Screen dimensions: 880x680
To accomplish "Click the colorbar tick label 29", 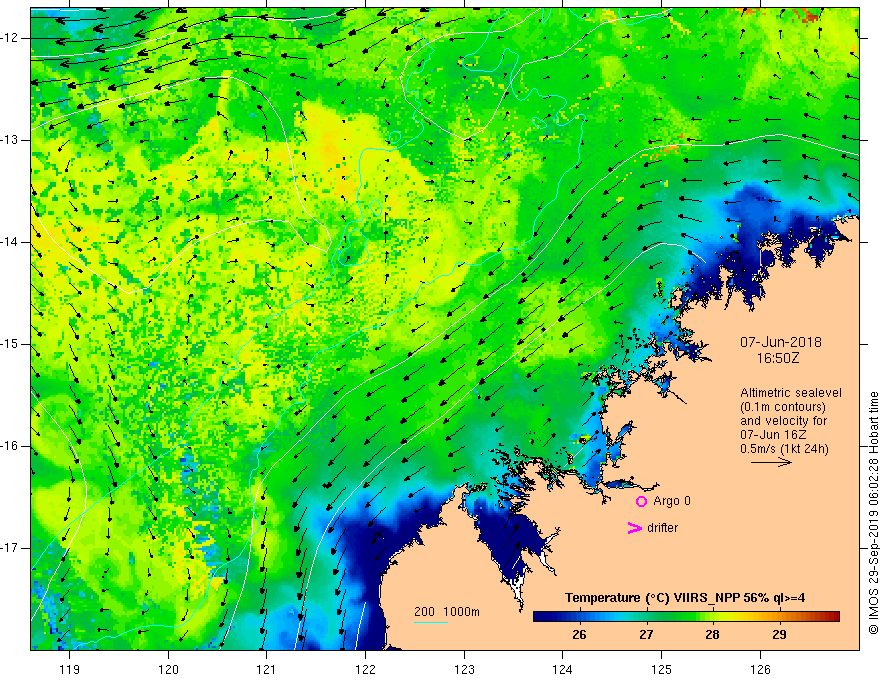I will click(x=779, y=635).
